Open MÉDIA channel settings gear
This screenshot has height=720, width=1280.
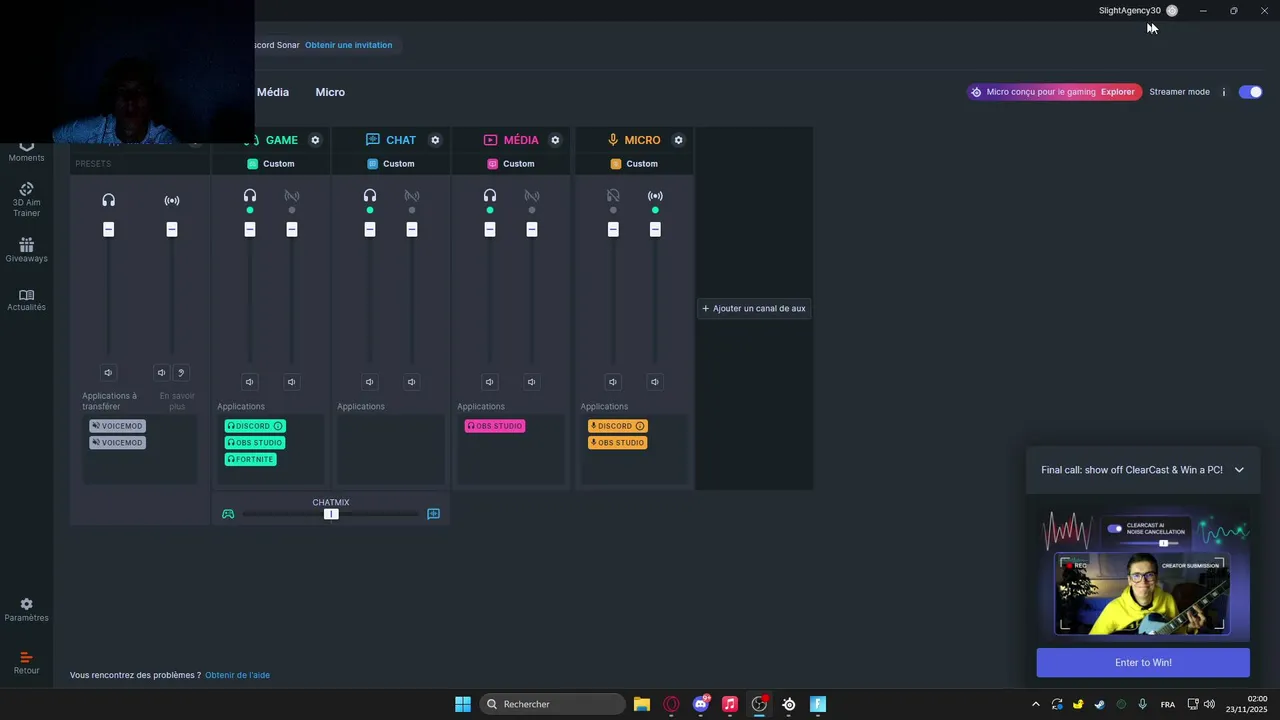tap(555, 140)
